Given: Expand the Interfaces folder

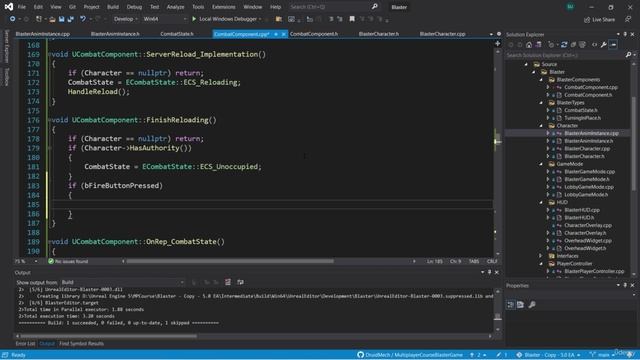Looking at the screenshot, I should click(541, 256).
